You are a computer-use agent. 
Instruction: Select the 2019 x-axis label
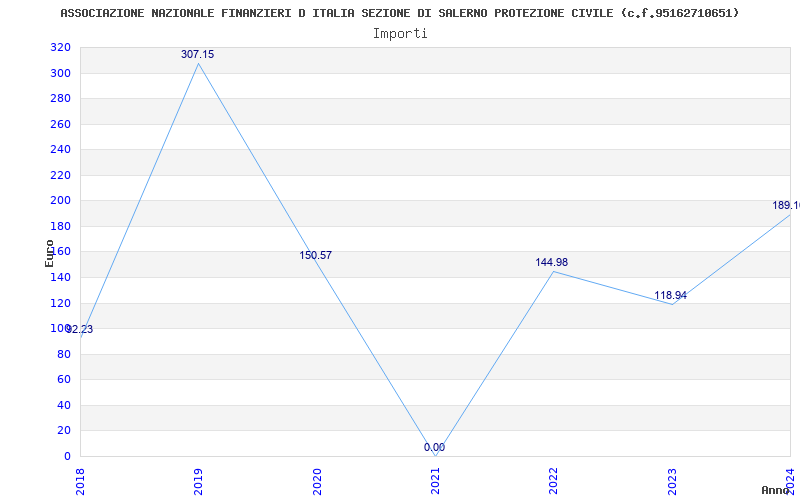[198, 480]
